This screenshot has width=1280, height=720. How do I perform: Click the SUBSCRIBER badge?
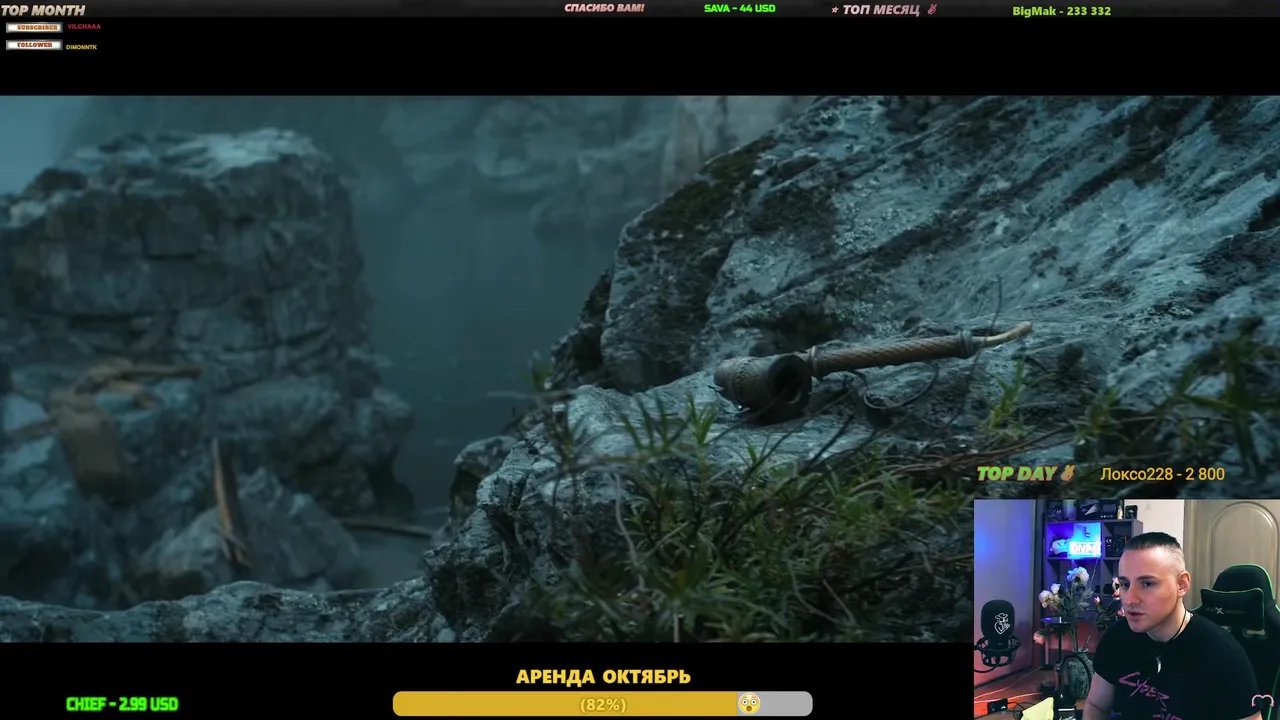point(34,27)
